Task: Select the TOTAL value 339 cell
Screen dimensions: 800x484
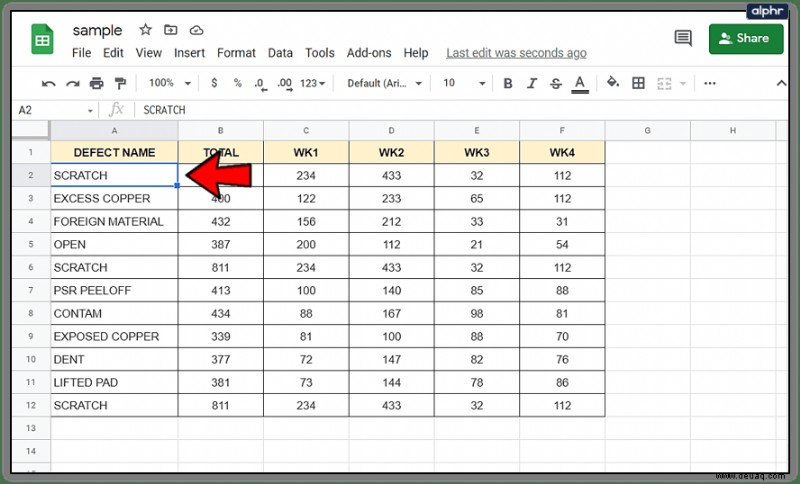Action: coord(220,337)
